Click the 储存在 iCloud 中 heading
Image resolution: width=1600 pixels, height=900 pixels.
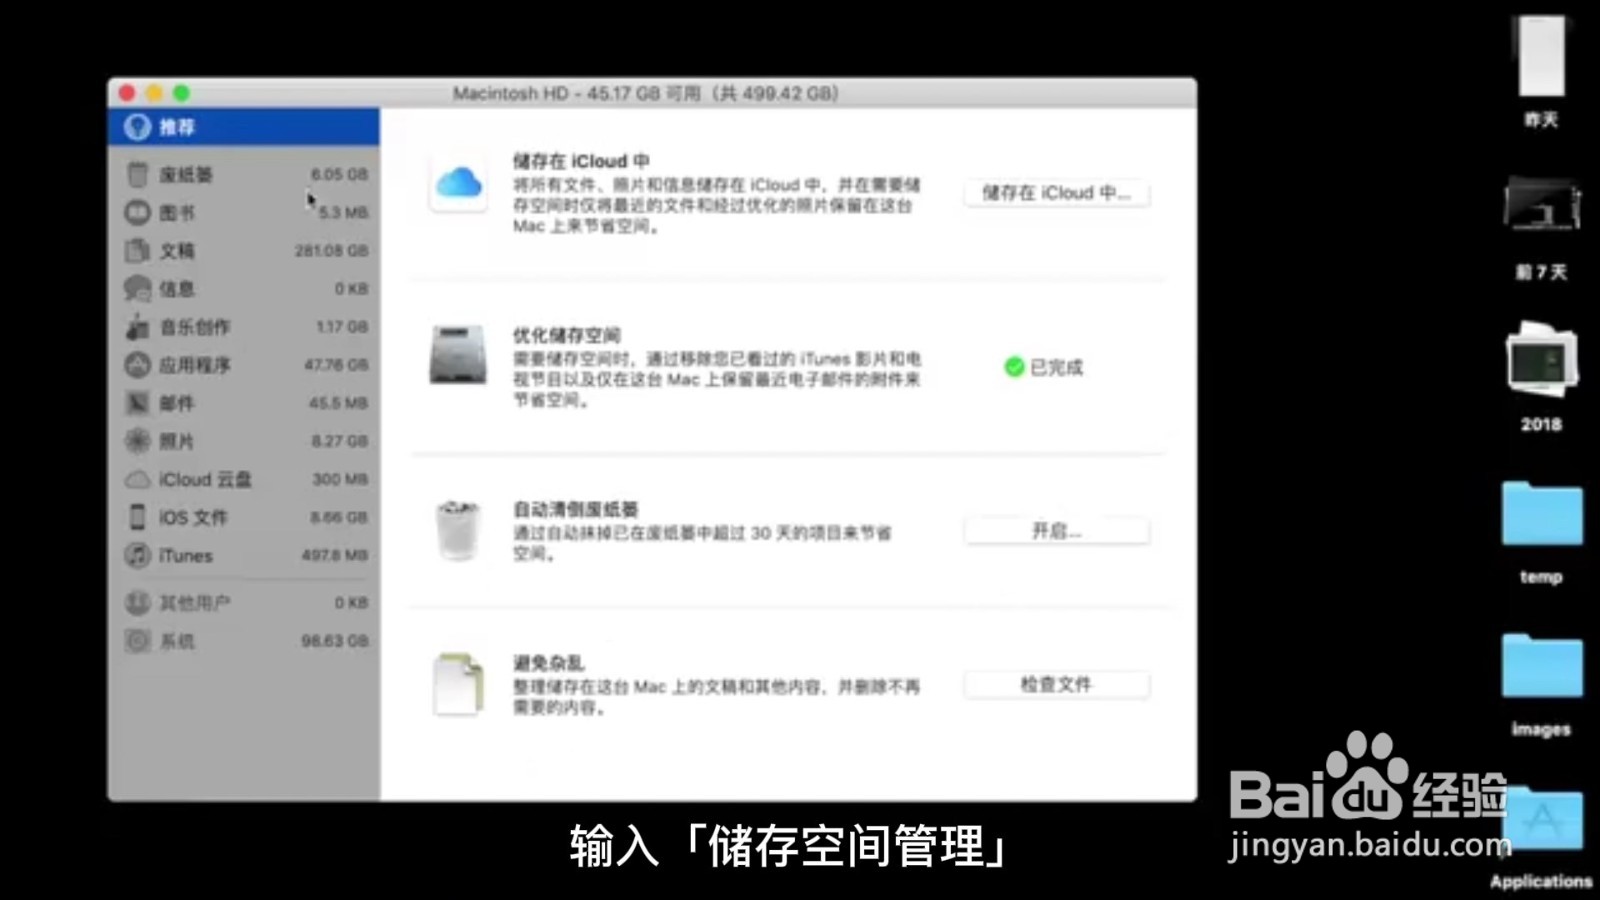(581, 161)
